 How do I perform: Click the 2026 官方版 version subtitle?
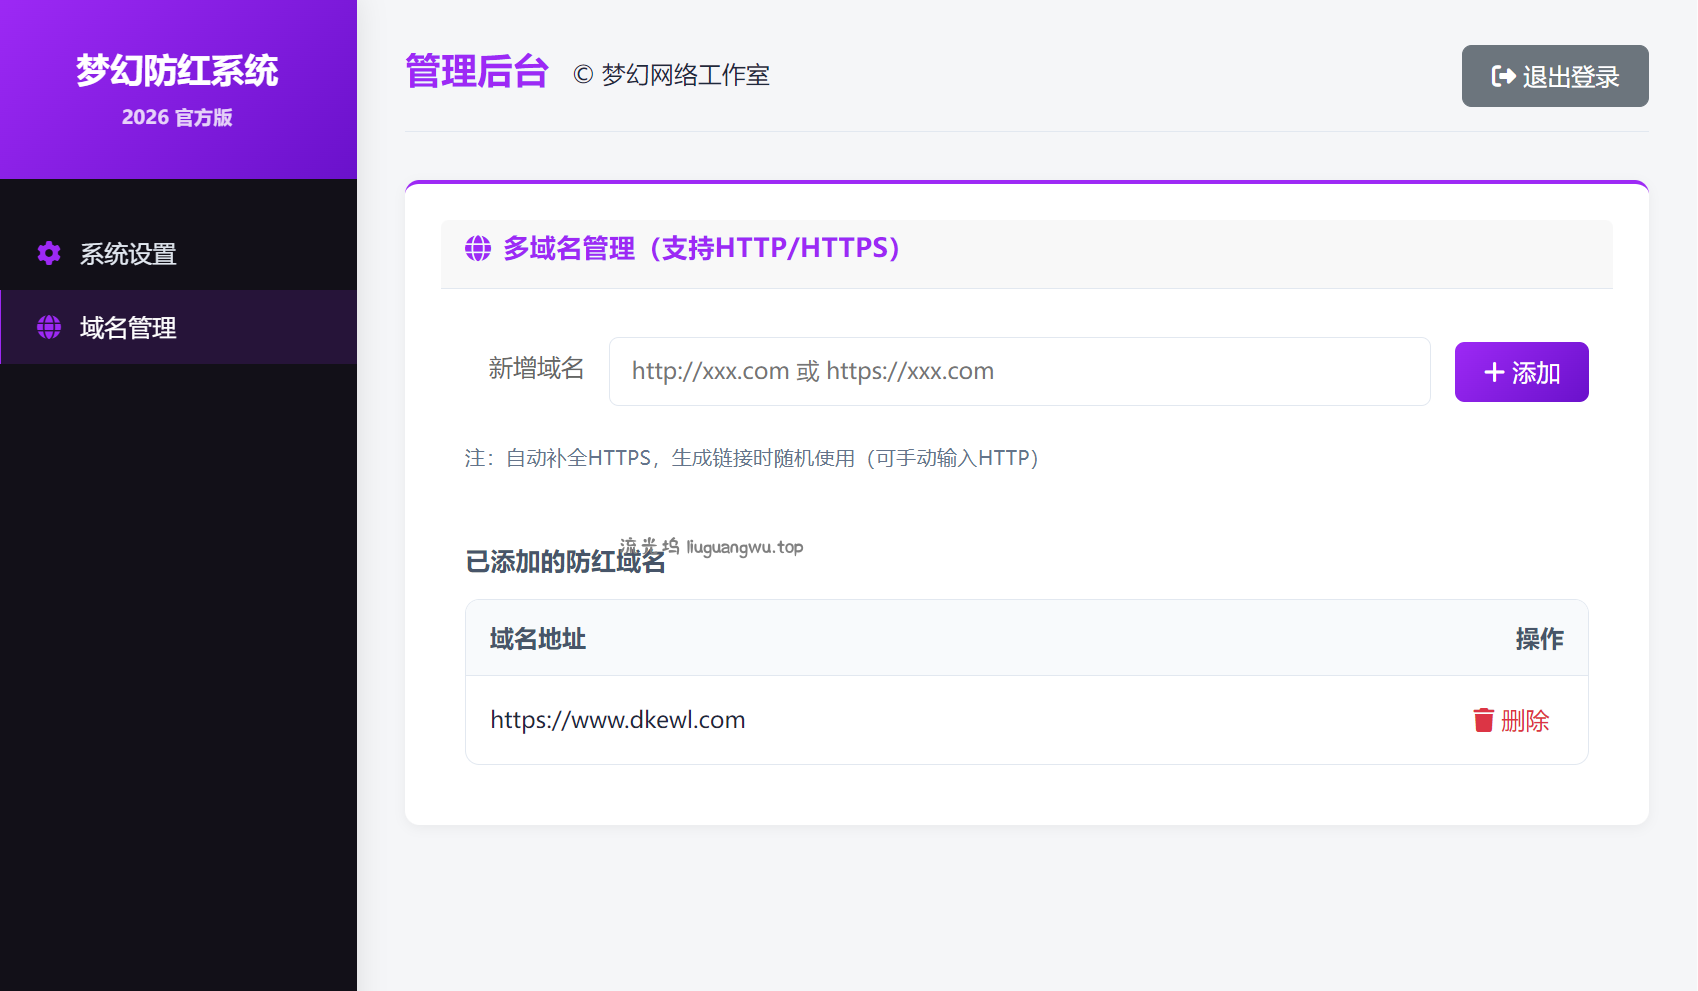(x=177, y=118)
